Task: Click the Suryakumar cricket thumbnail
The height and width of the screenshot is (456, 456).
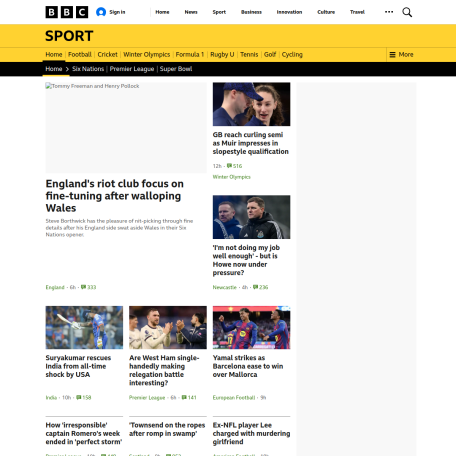Action: coord(84,327)
